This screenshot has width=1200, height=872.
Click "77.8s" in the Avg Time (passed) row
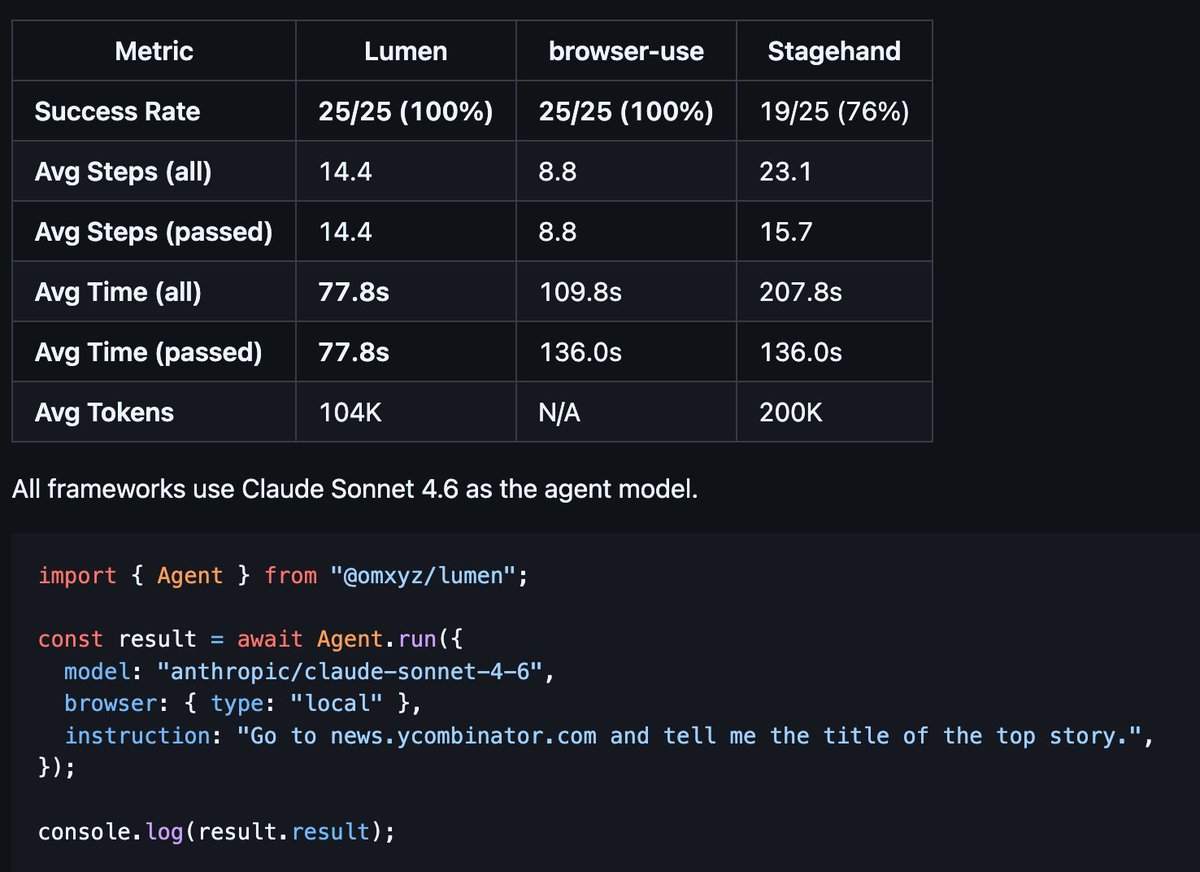tap(354, 352)
